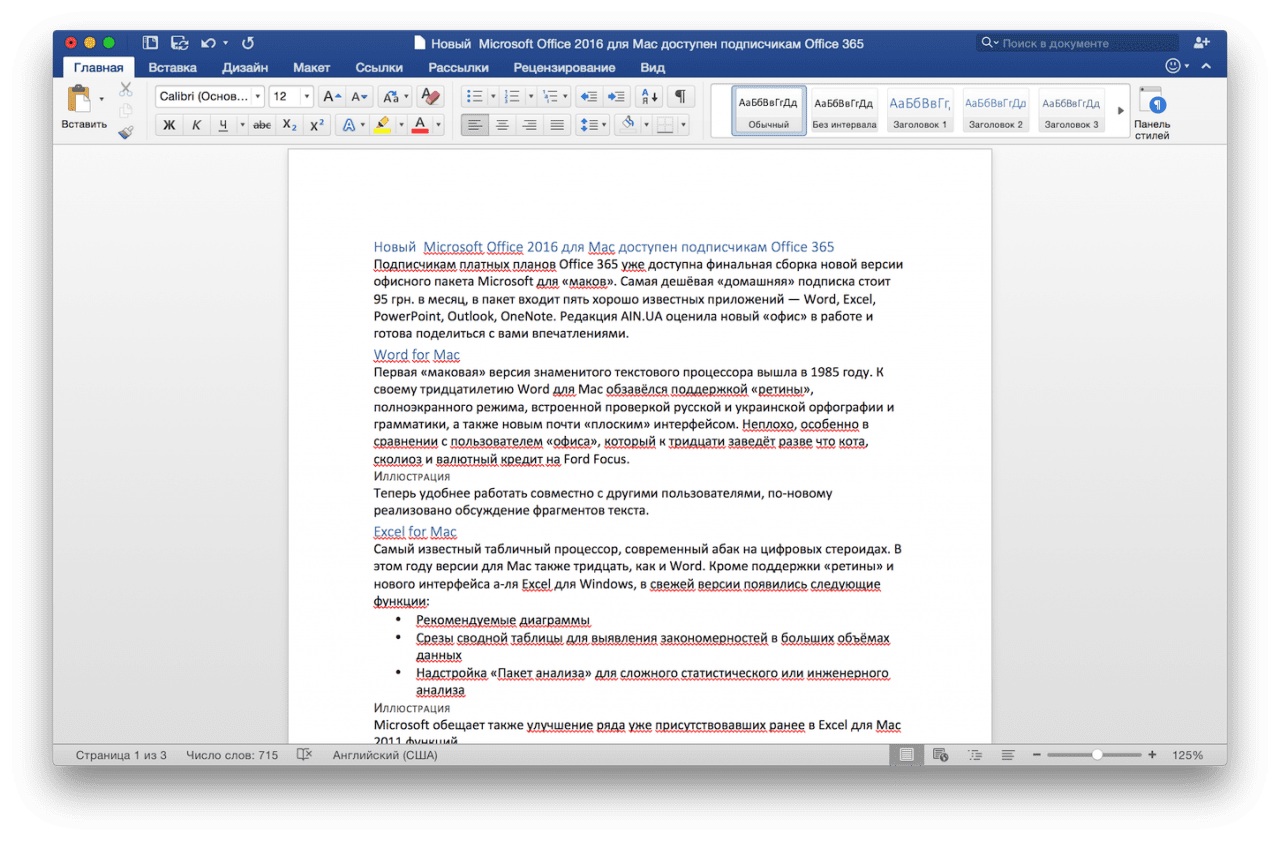Click the format painter brush icon
The height and width of the screenshot is (841, 1280).
(x=126, y=131)
